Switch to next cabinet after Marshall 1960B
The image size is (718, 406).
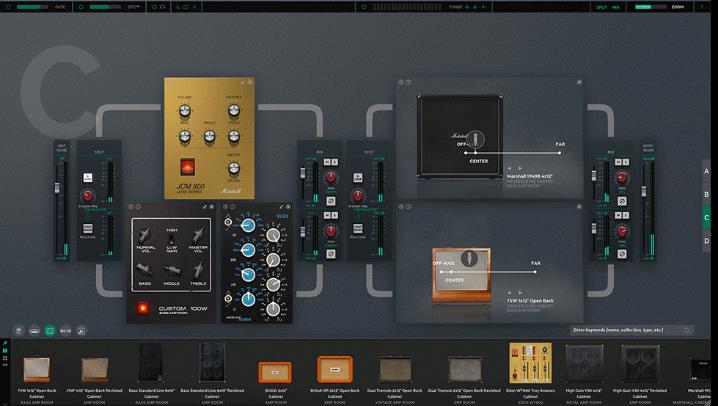coord(520,168)
